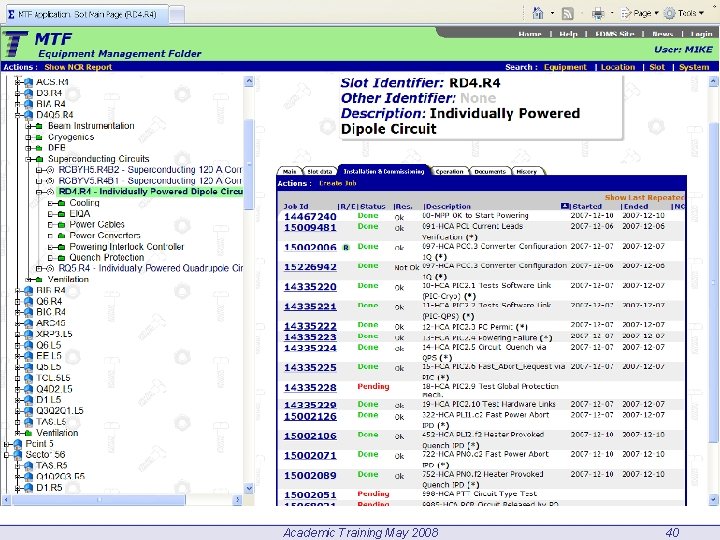
Task: Click the DFB folder icon
Action: tap(39, 148)
